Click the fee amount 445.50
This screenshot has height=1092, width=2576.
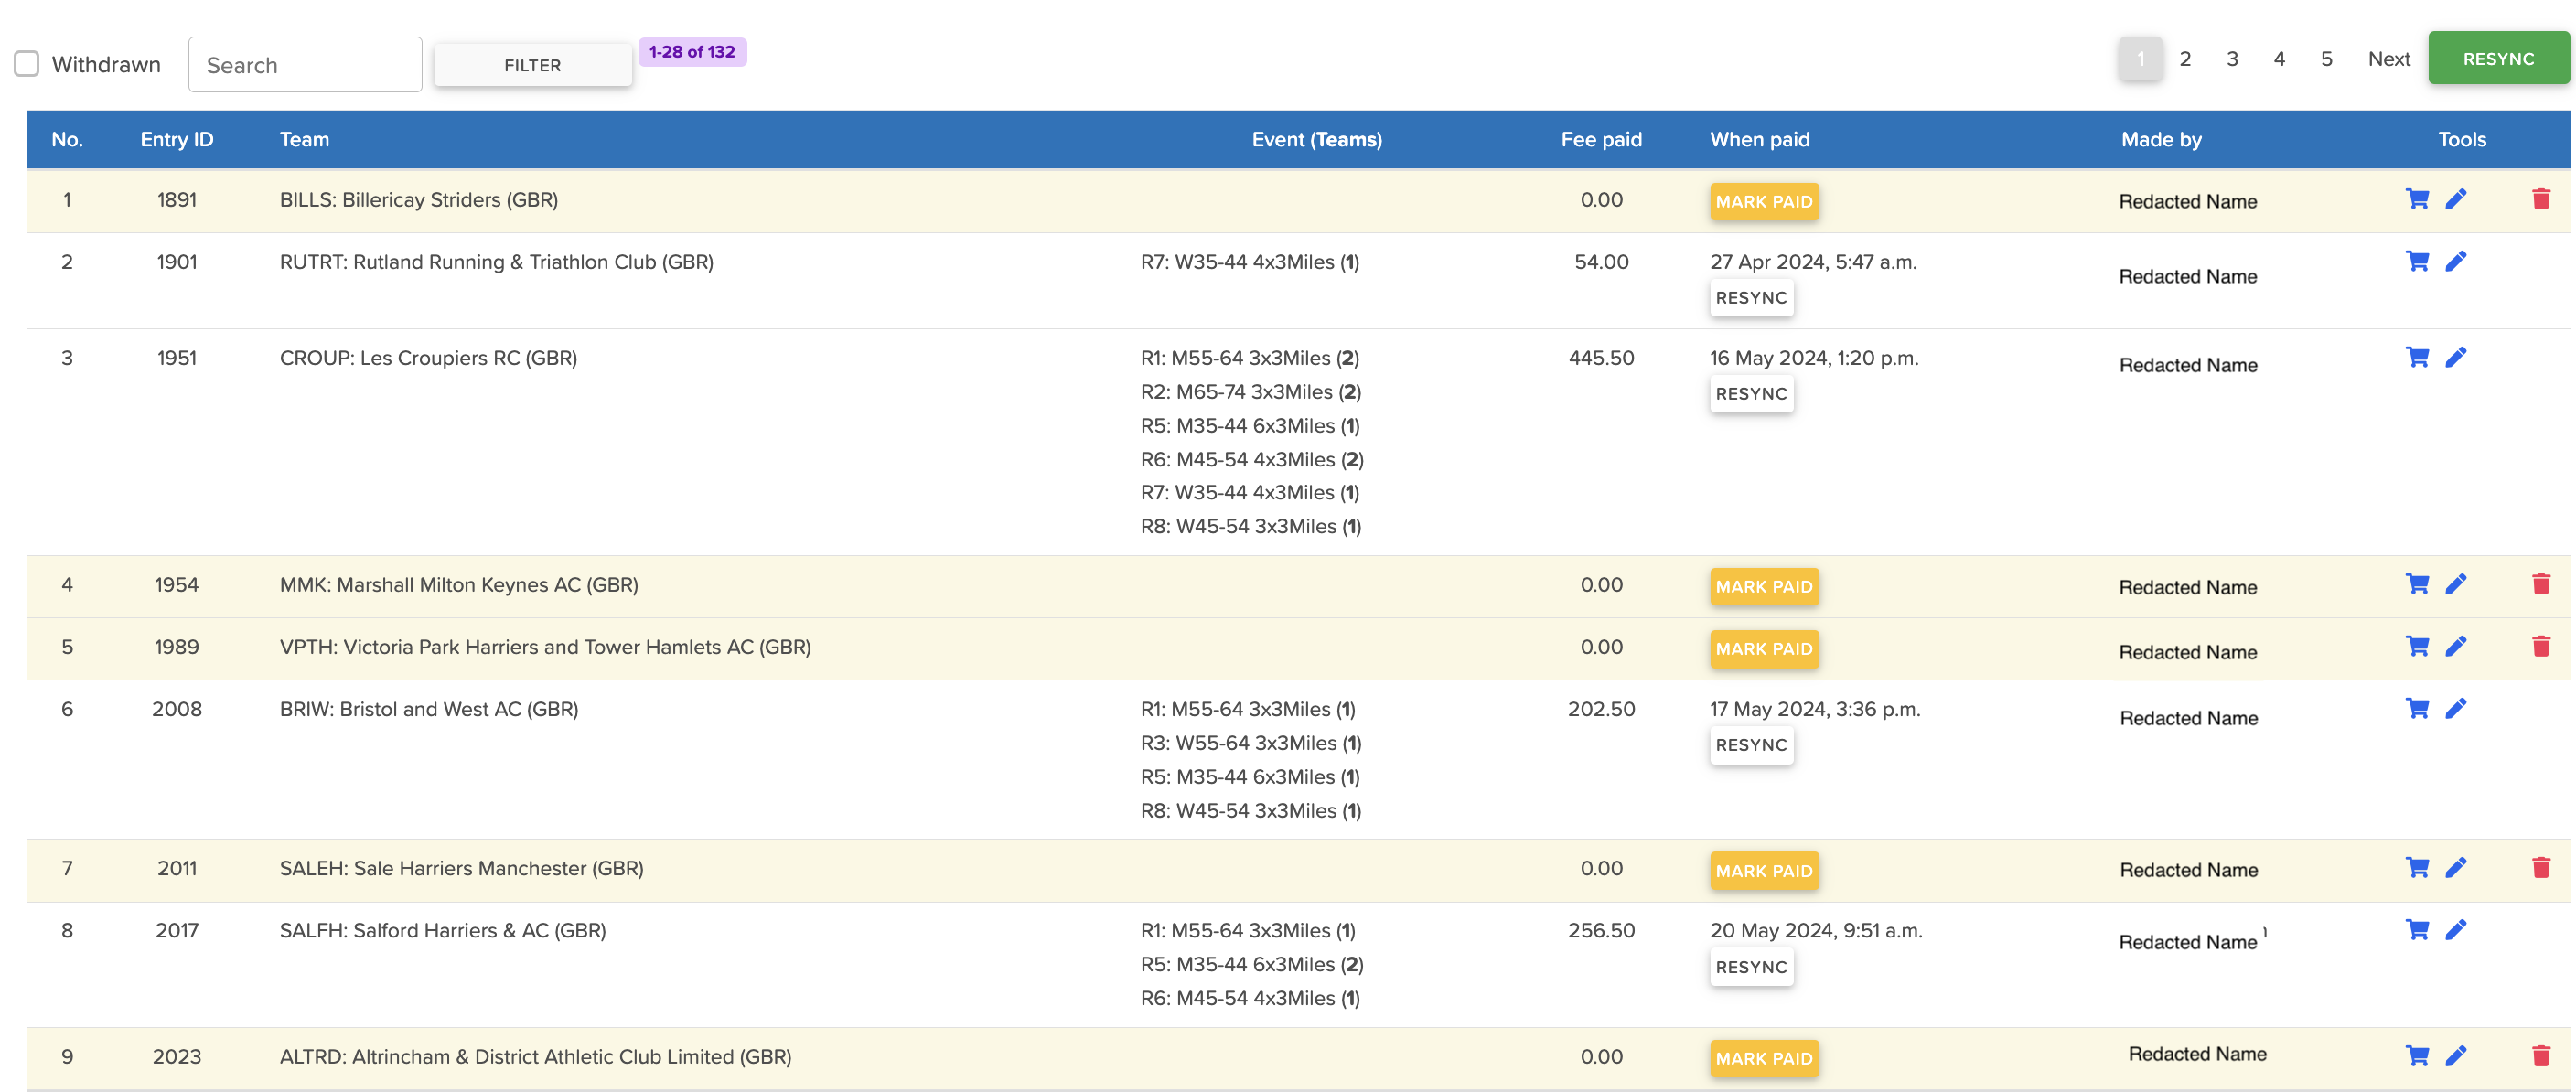coord(1601,357)
